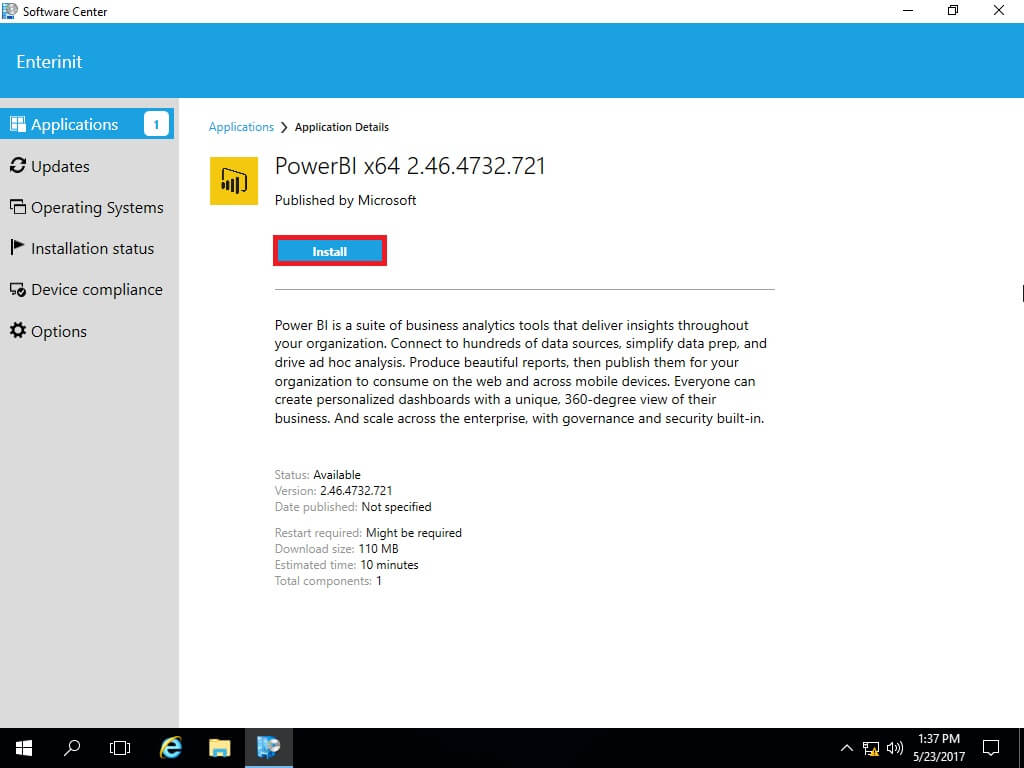Viewport: 1024px width, 768px height.
Task: Open File Explorer from taskbar
Action: coord(219,748)
